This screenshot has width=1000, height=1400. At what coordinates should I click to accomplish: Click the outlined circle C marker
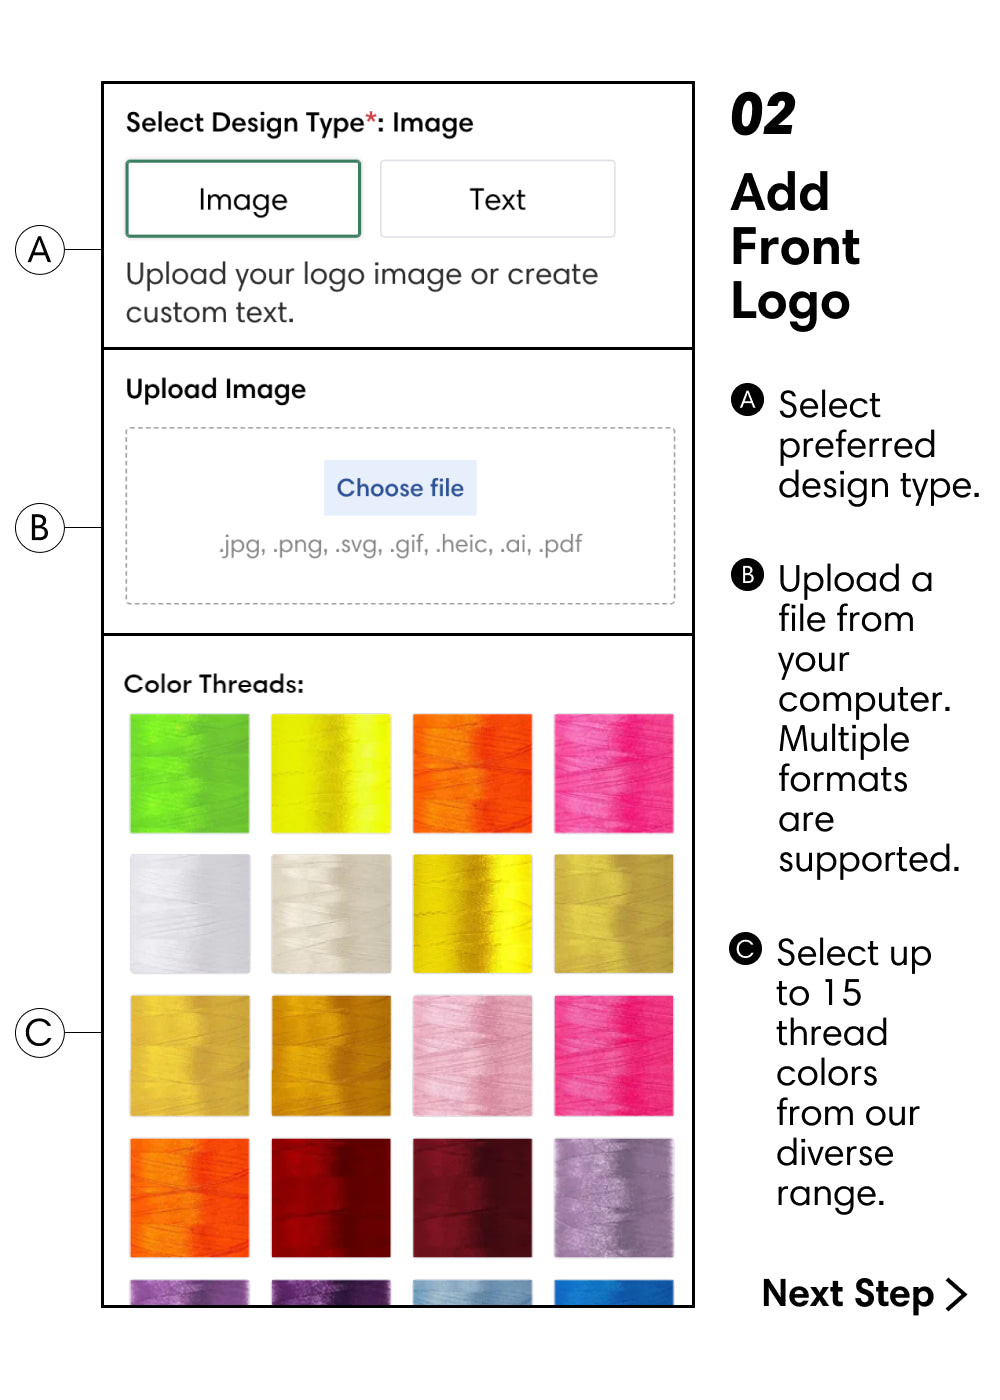40,1032
